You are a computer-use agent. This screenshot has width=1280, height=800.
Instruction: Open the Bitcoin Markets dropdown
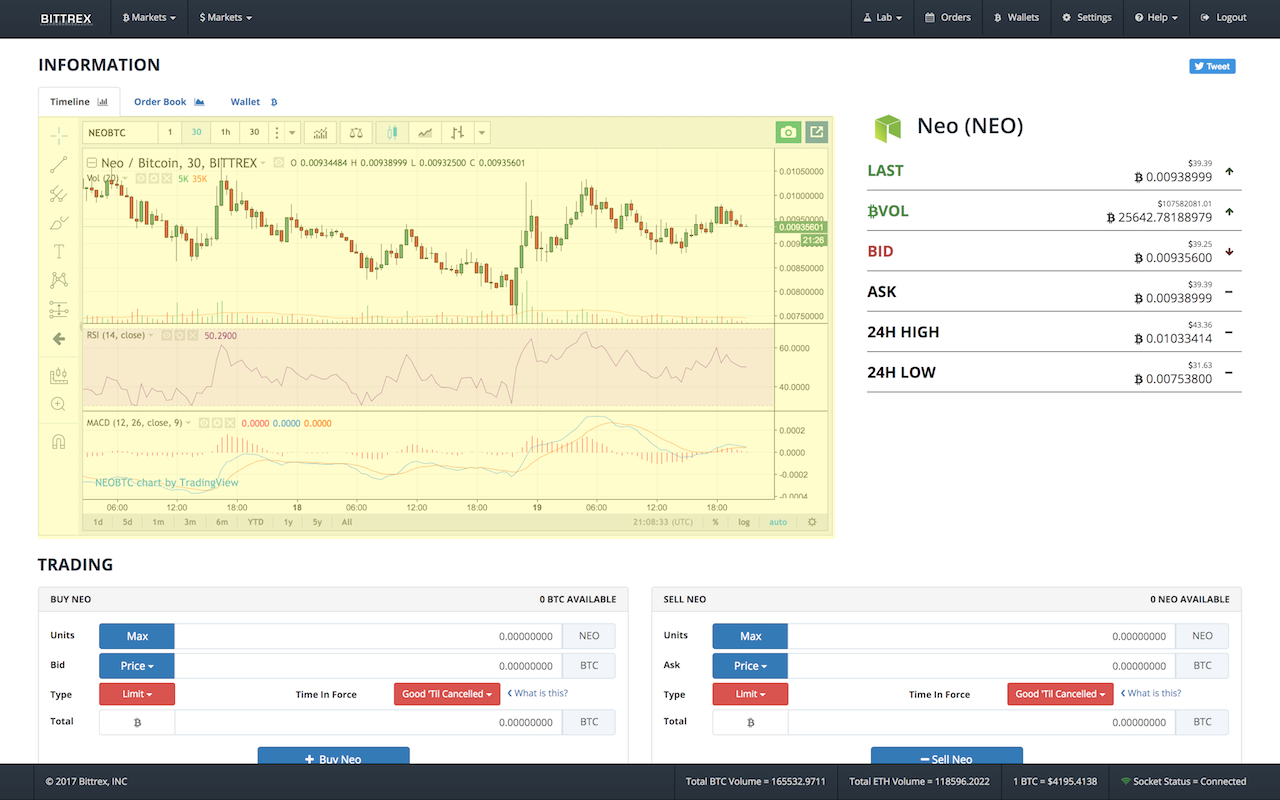[x=149, y=18]
